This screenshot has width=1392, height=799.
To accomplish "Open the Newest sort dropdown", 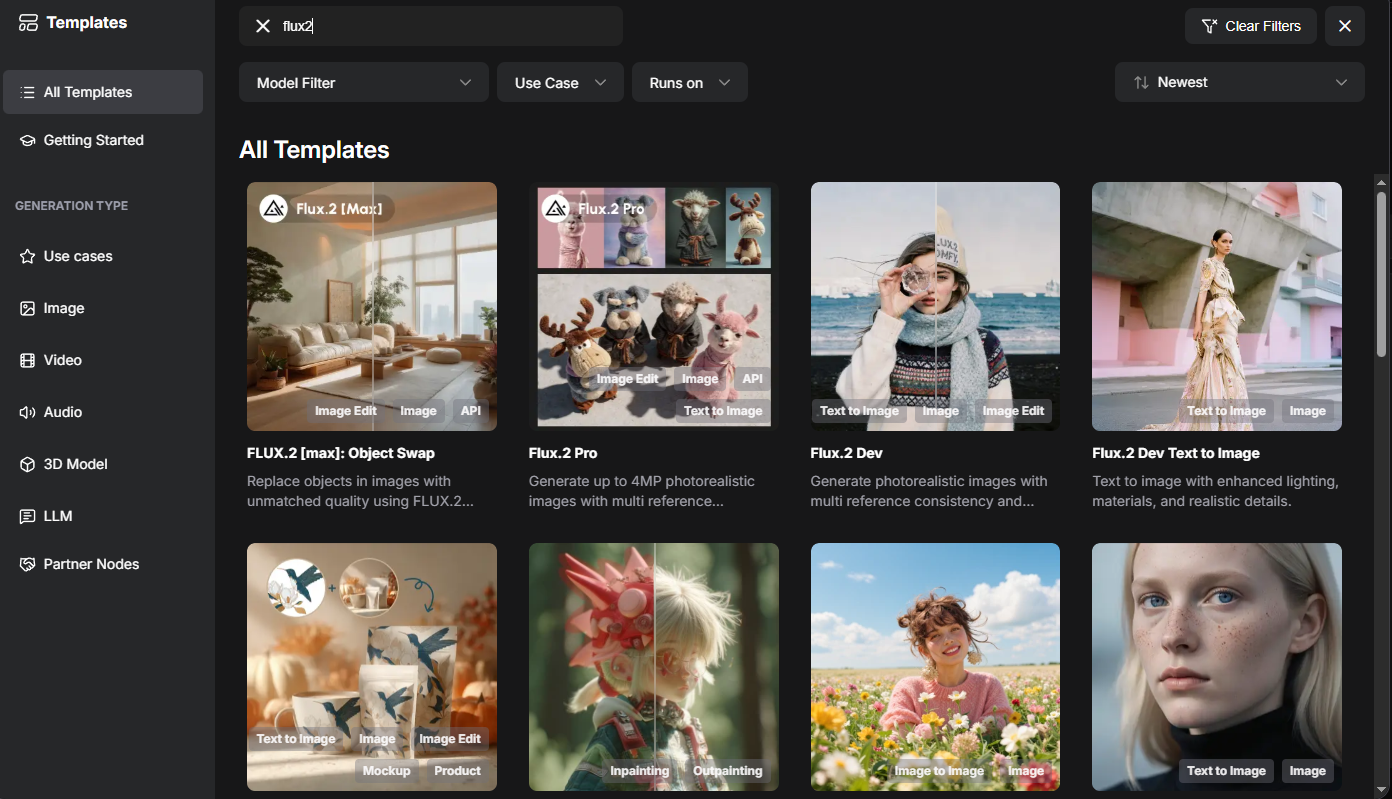I will point(1240,82).
